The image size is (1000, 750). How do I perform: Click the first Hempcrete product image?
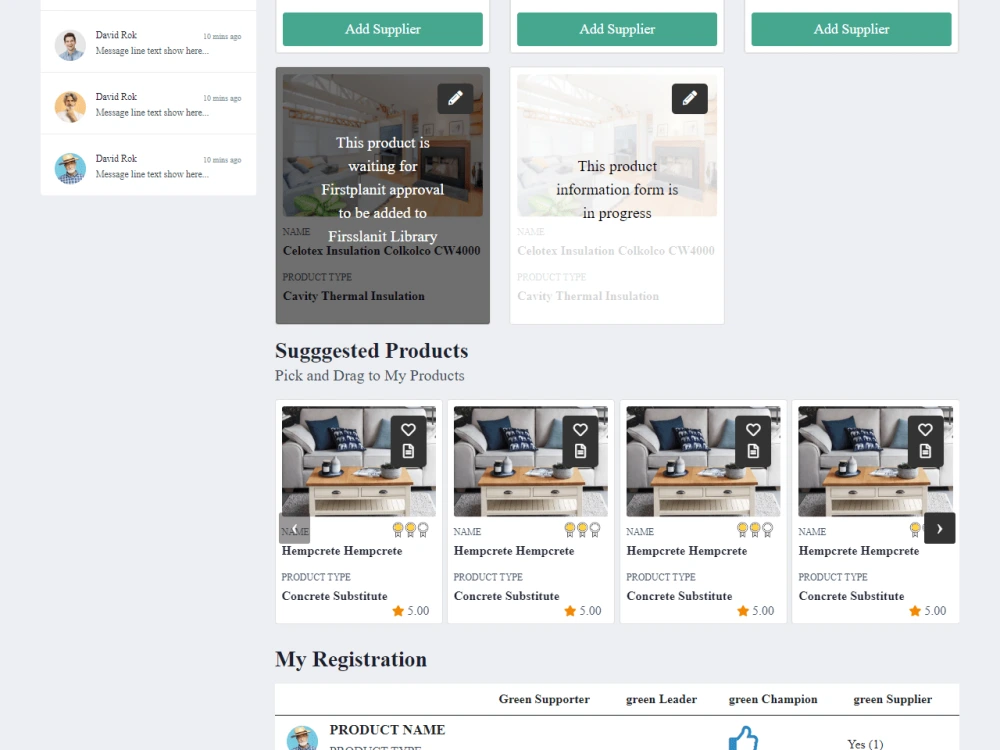click(359, 461)
